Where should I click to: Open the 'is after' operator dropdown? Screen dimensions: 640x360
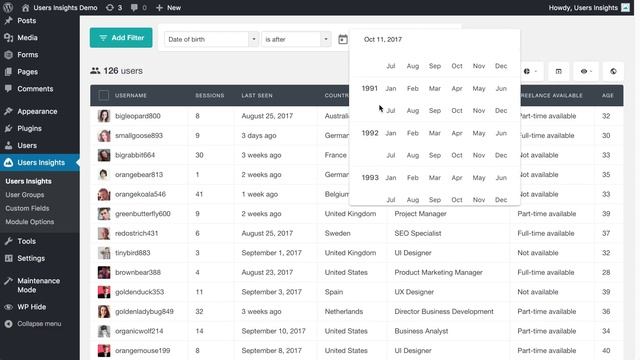[296, 39]
